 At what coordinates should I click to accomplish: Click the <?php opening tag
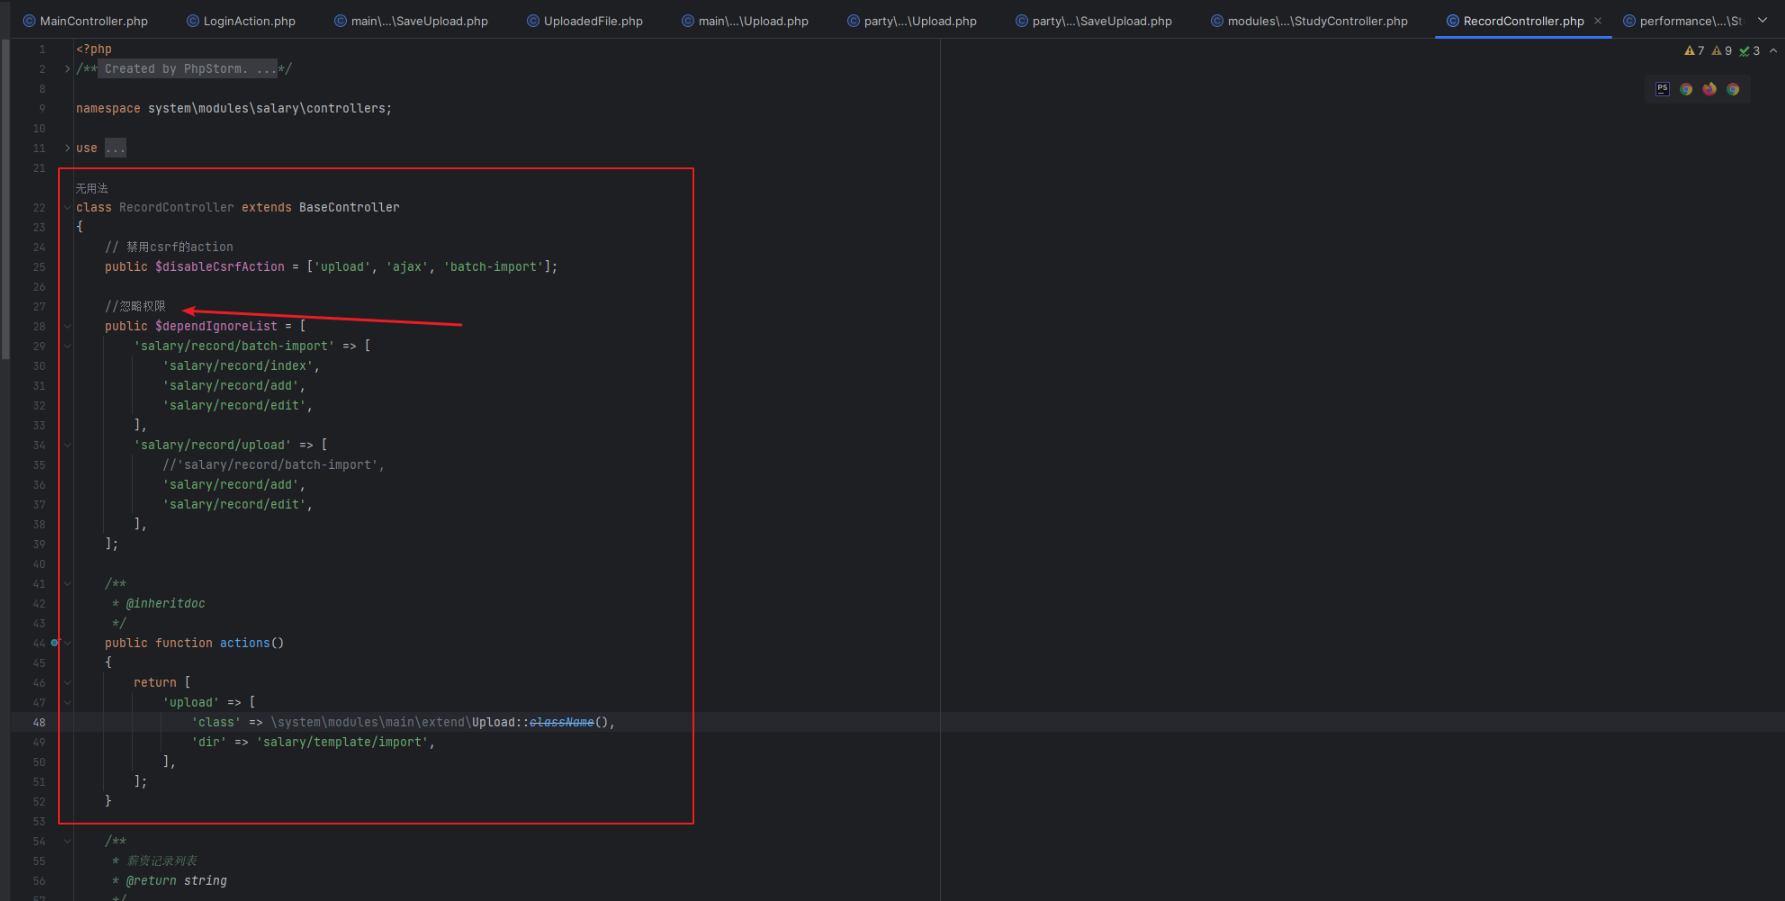[94, 49]
